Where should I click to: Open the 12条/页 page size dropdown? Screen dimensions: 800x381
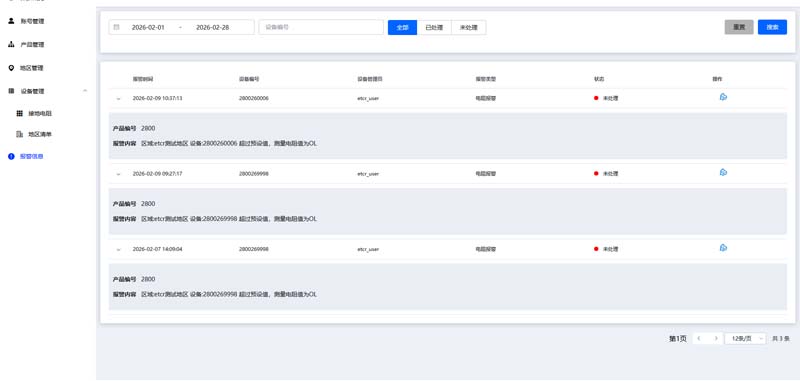(x=745, y=338)
